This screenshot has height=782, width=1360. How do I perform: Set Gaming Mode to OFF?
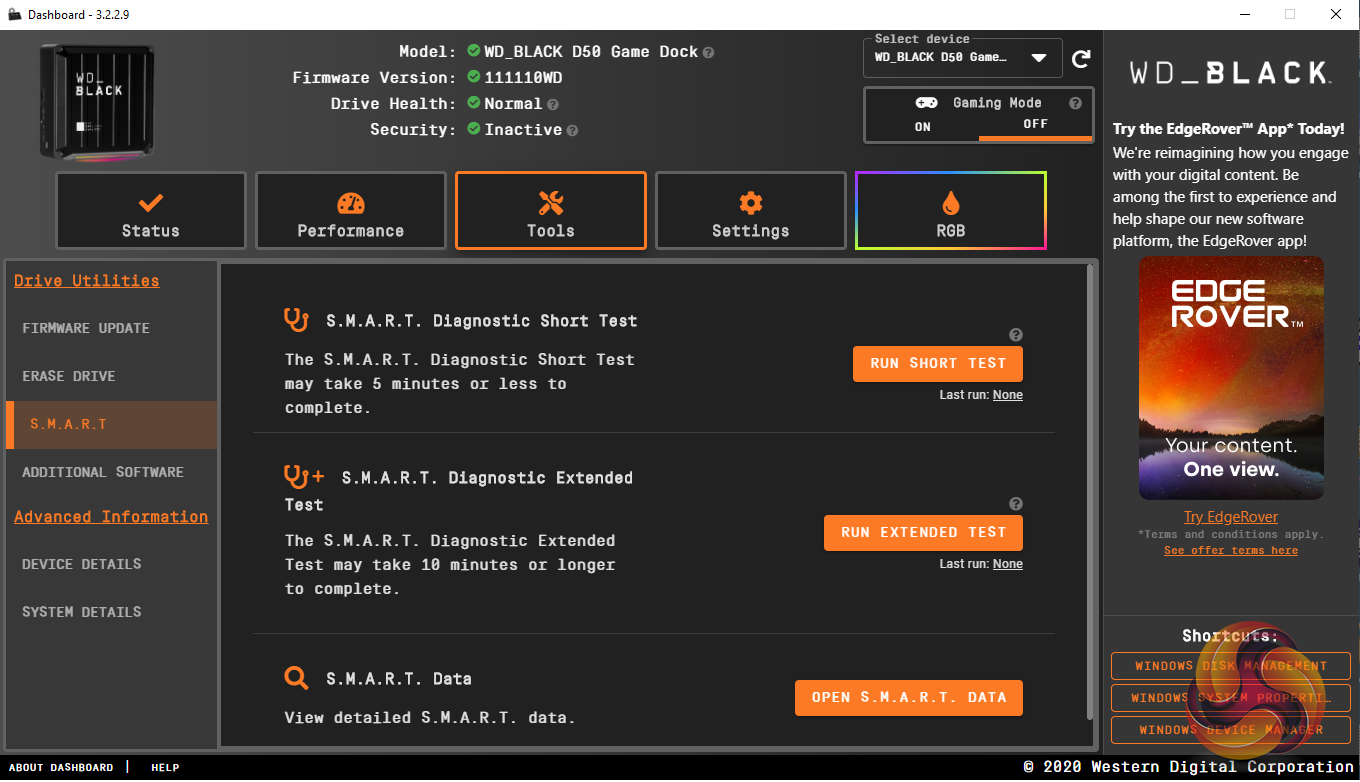[1035, 125]
